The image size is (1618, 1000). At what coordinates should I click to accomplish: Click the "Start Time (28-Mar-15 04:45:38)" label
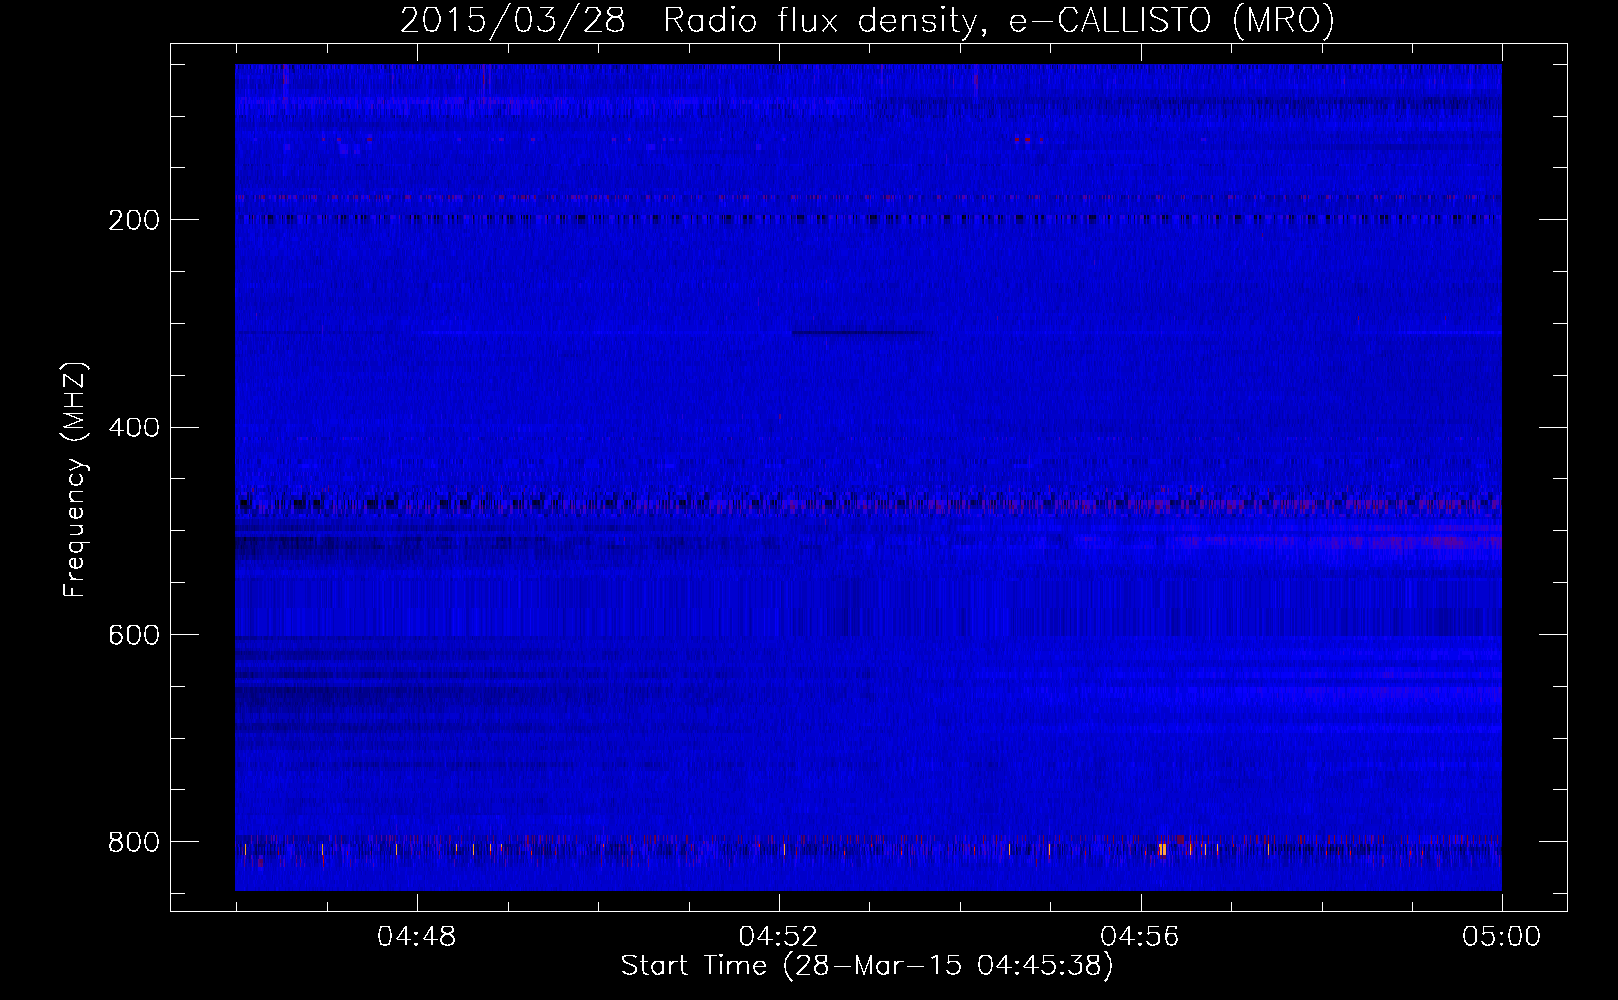click(x=867, y=966)
